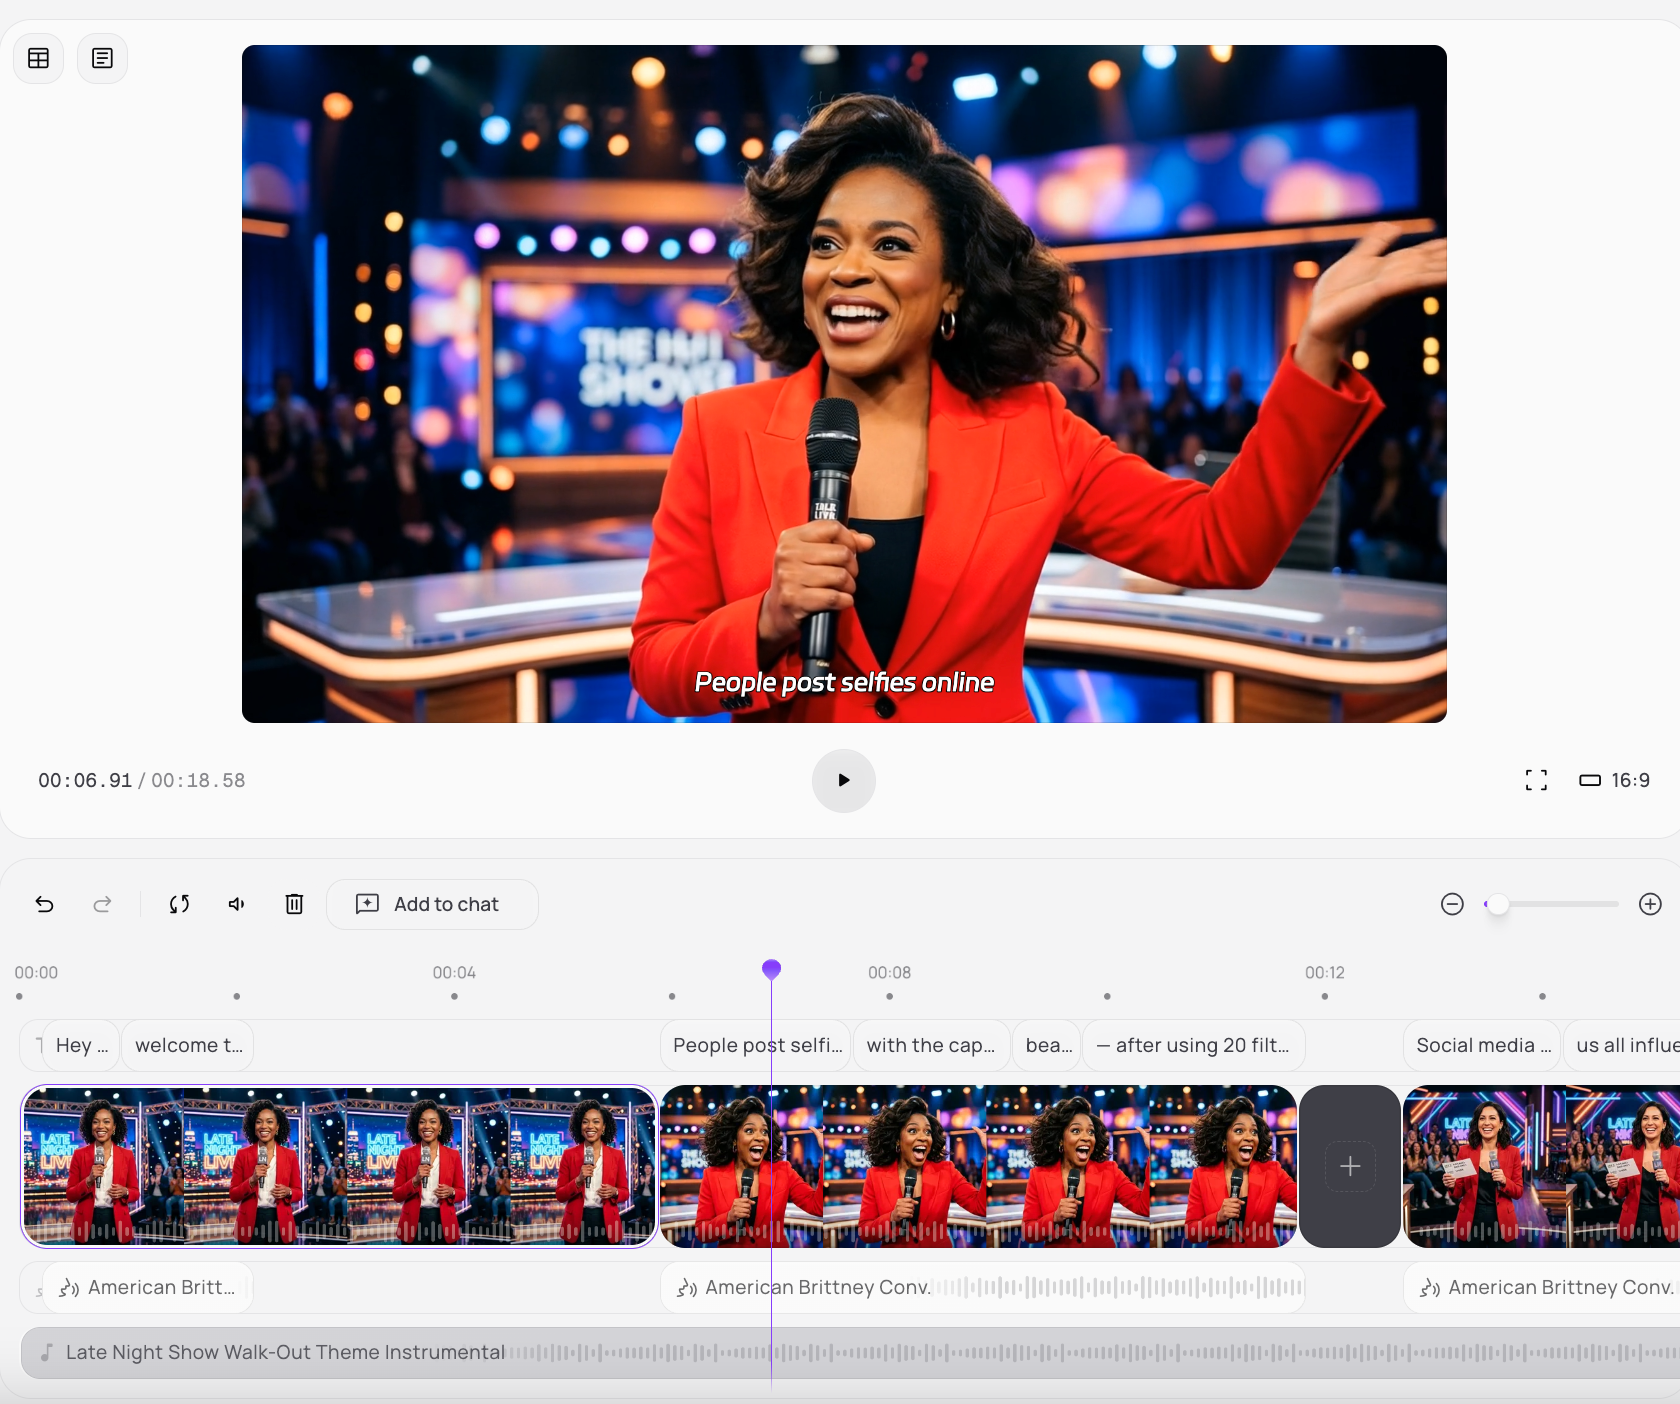Click the empty add-scene plus placeholder

[x=1349, y=1166]
